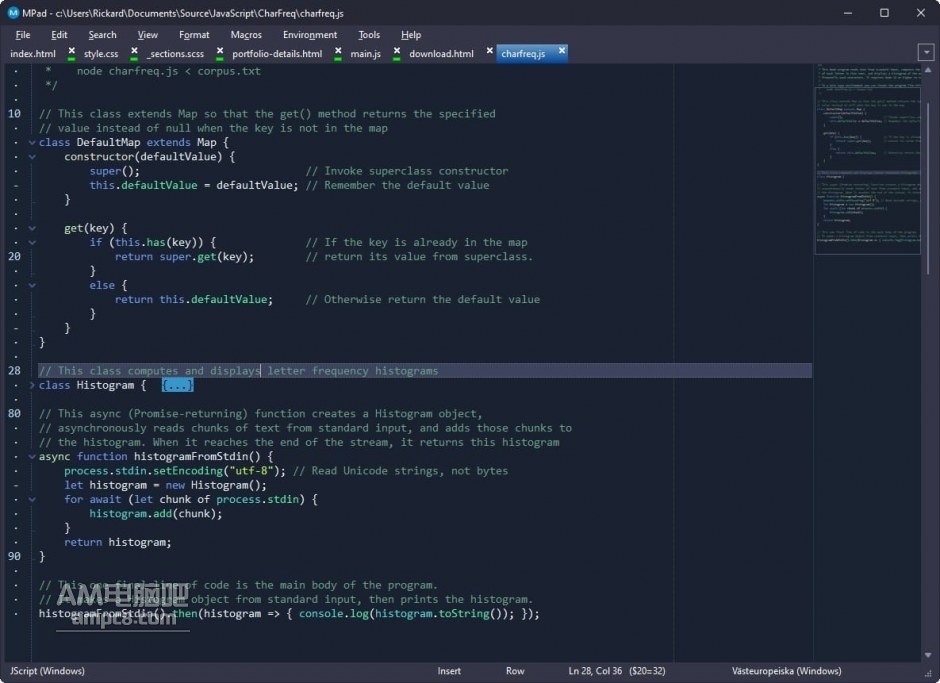This screenshot has width=940, height=683.
Task: Click the MPad app icon in title bar
Action: [x=13, y=13]
